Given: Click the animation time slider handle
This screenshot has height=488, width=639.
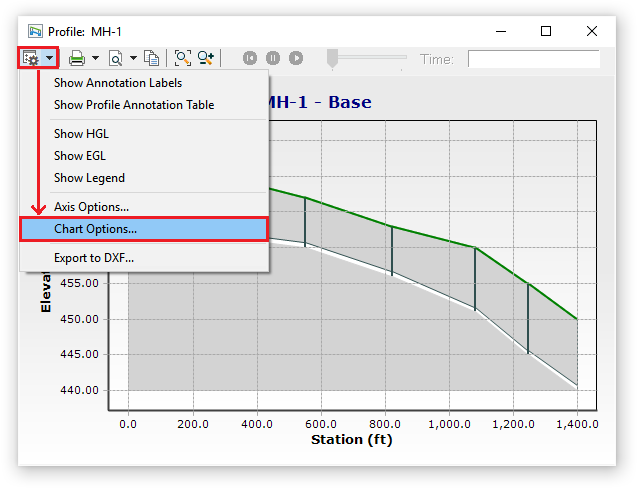Looking at the screenshot, I should (333, 59).
